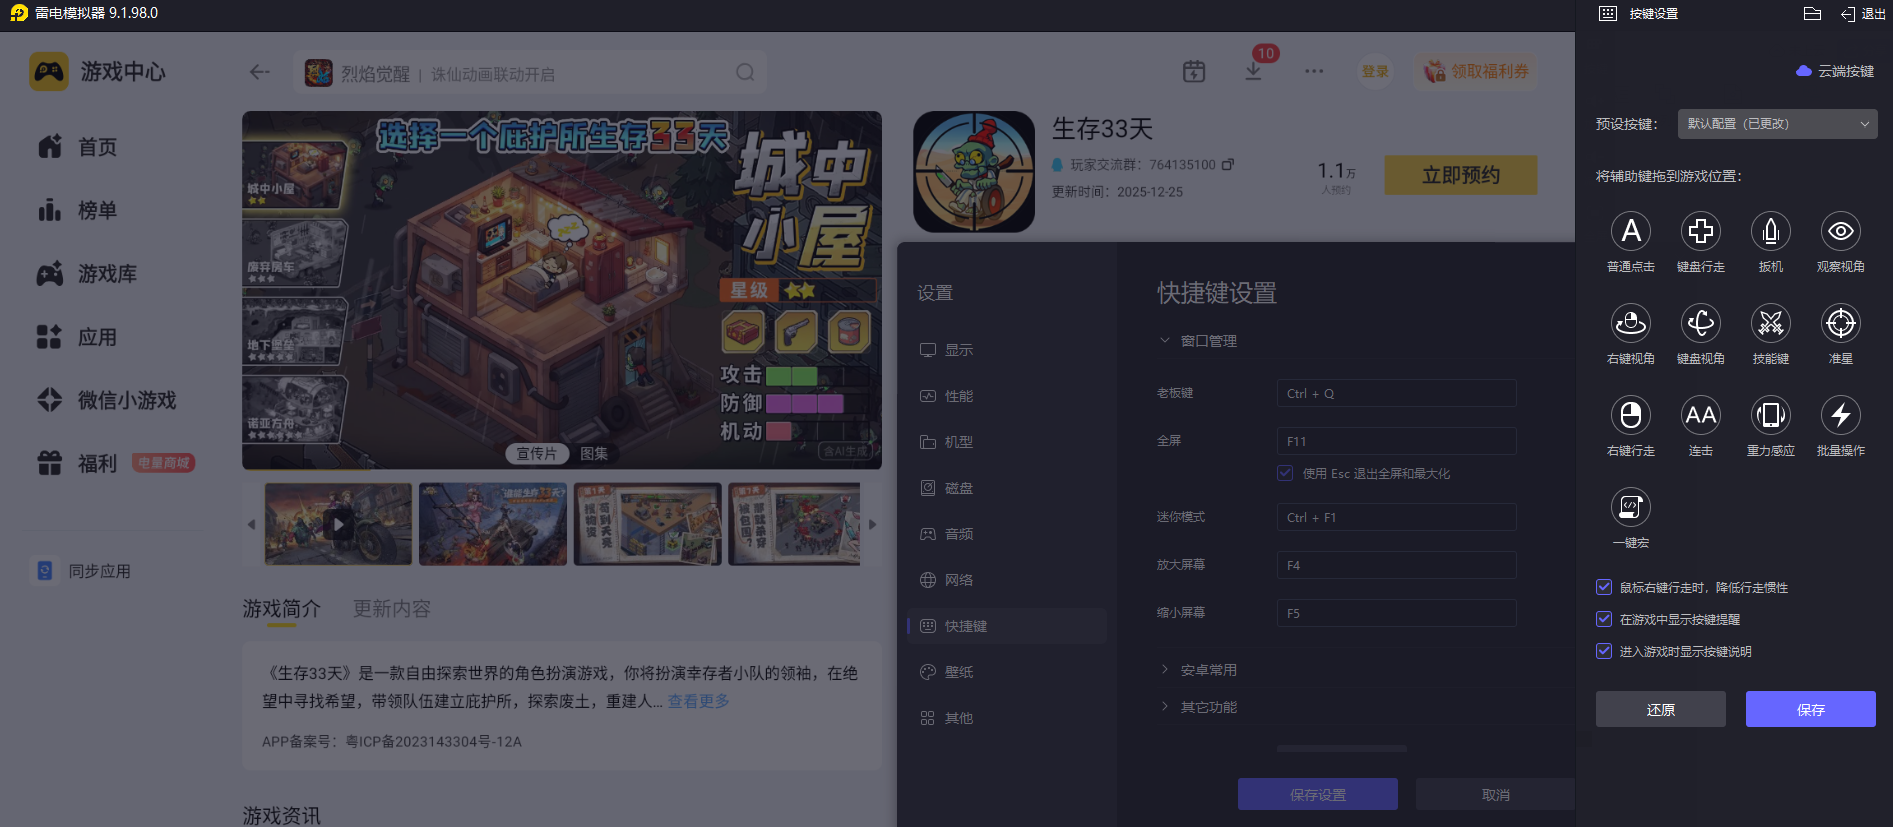The image size is (1893, 827).
Task: Choose the 一键宏 macro script icon
Action: pyautogui.click(x=1630, y=507)
